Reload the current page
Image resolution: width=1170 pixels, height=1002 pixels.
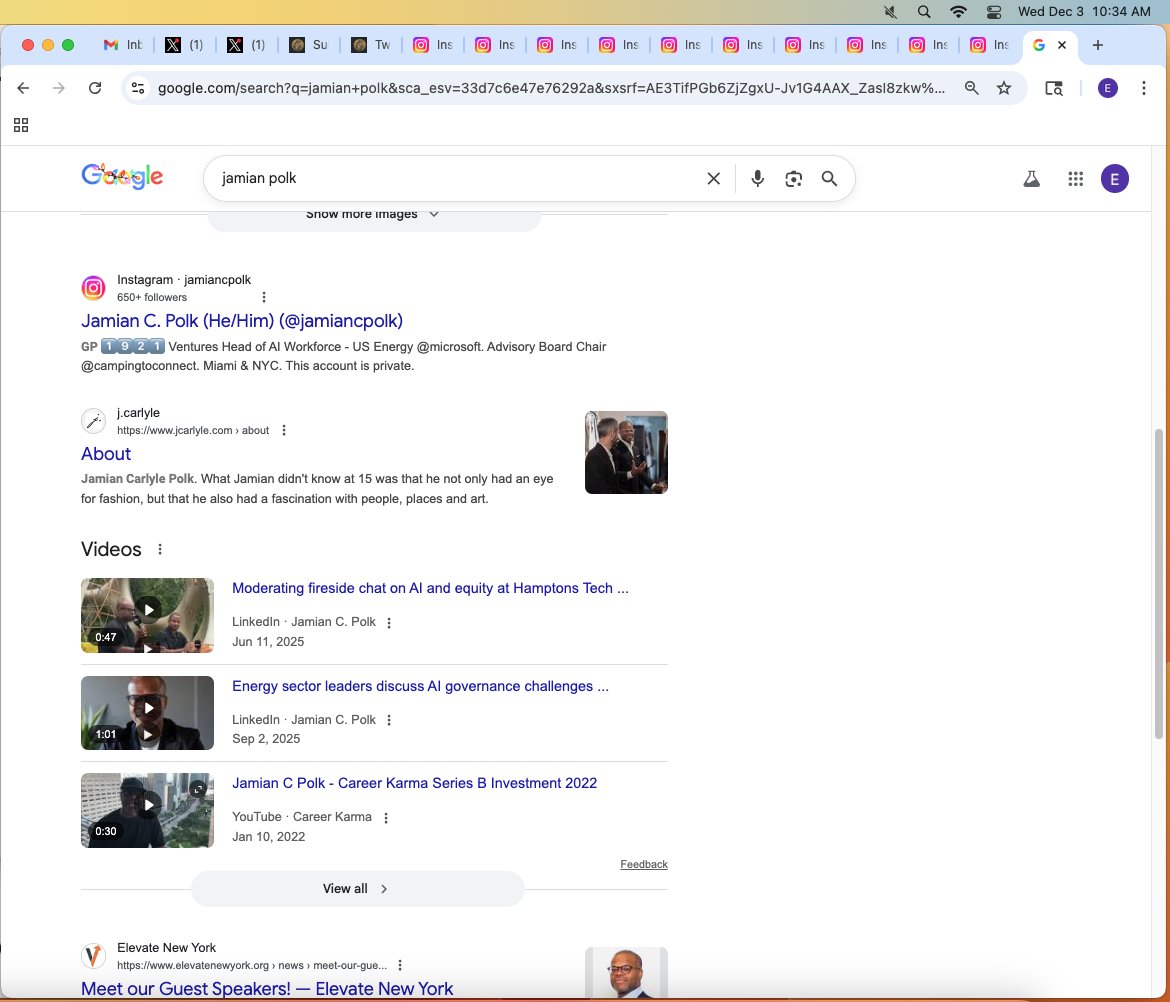click(95, 88)
